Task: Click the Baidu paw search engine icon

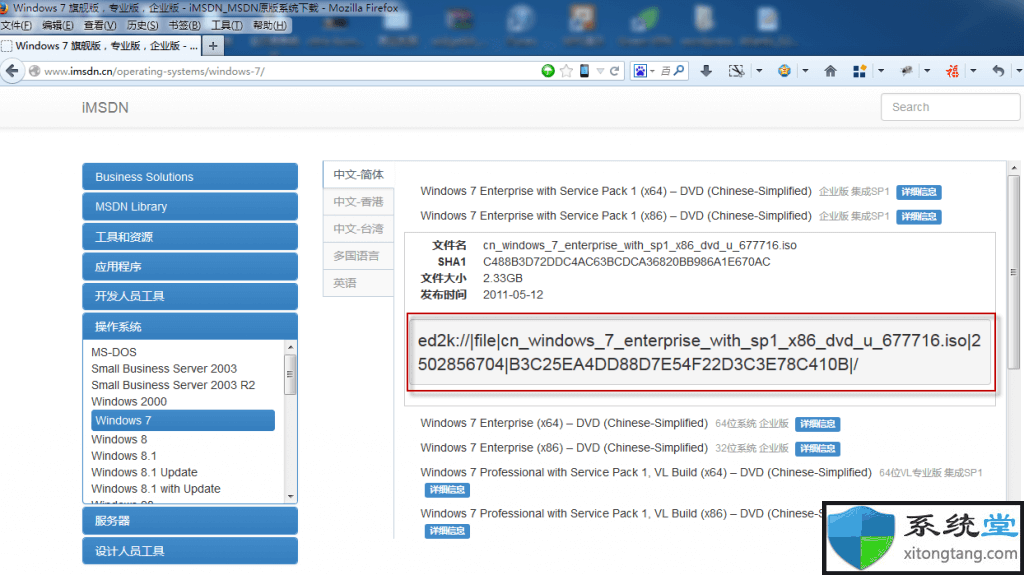Action: (x=640, y=71)
